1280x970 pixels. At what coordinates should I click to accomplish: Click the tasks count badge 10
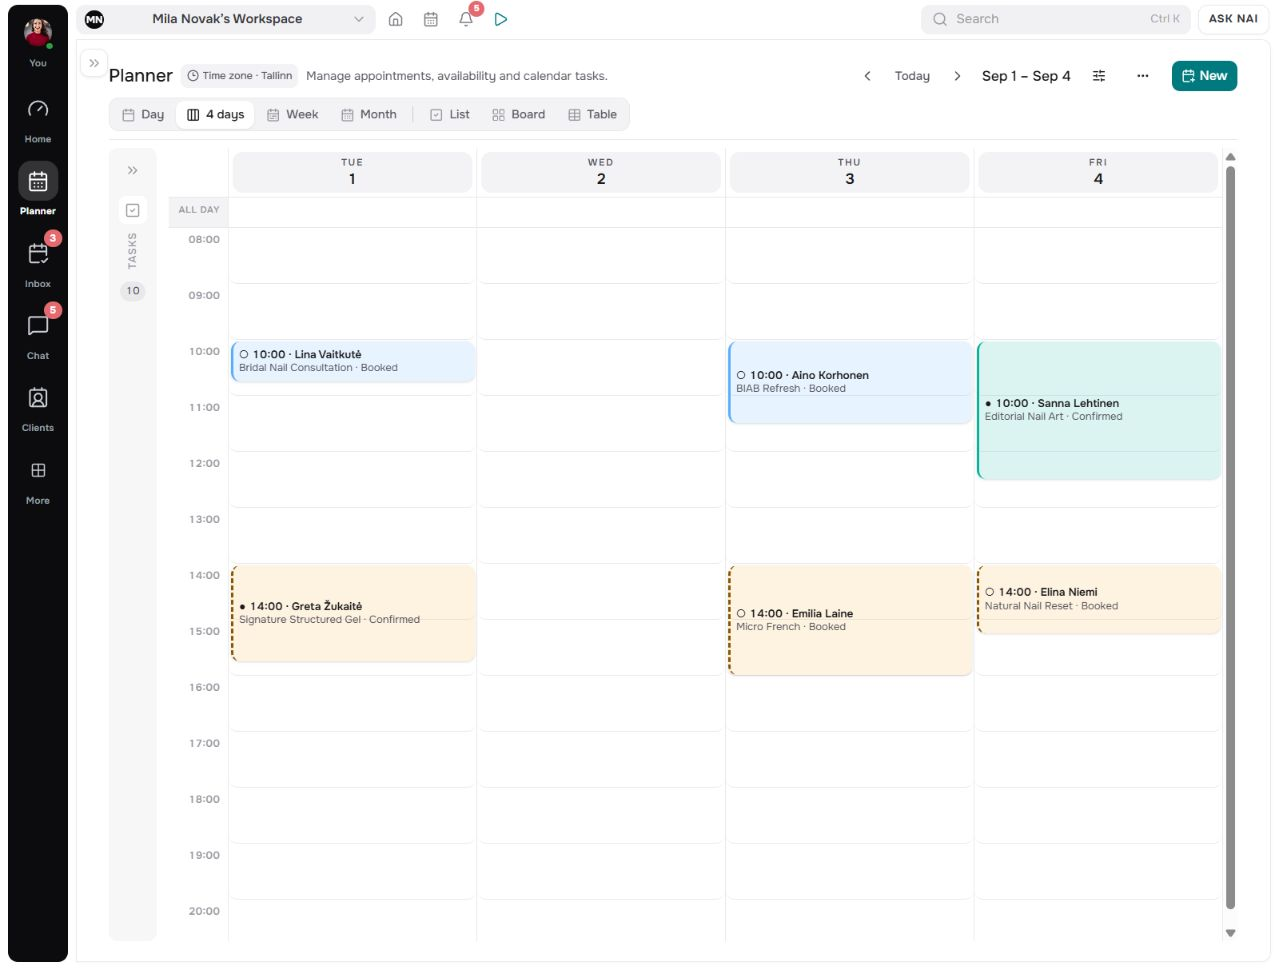[x=133, y=291]
